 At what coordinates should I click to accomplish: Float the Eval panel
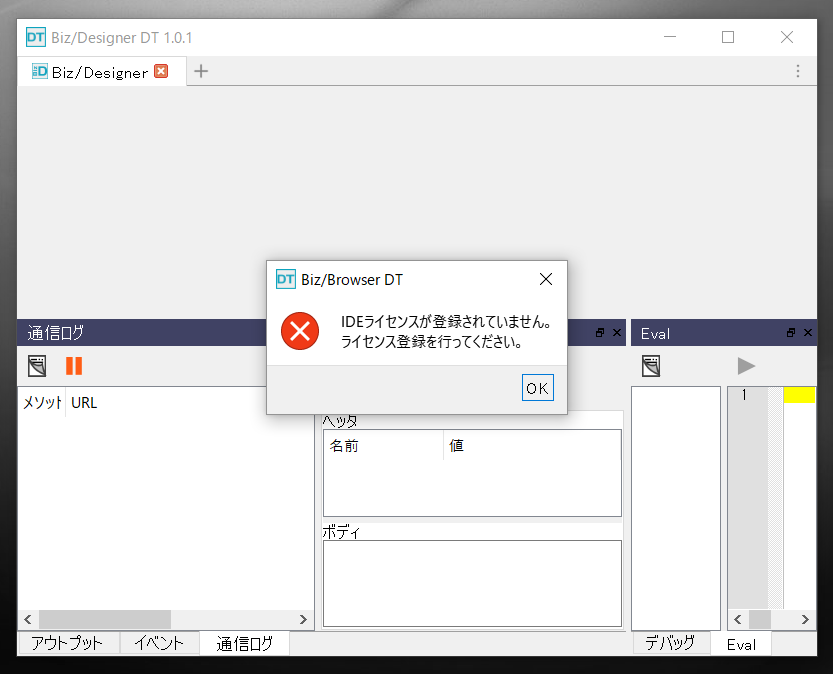791,332
